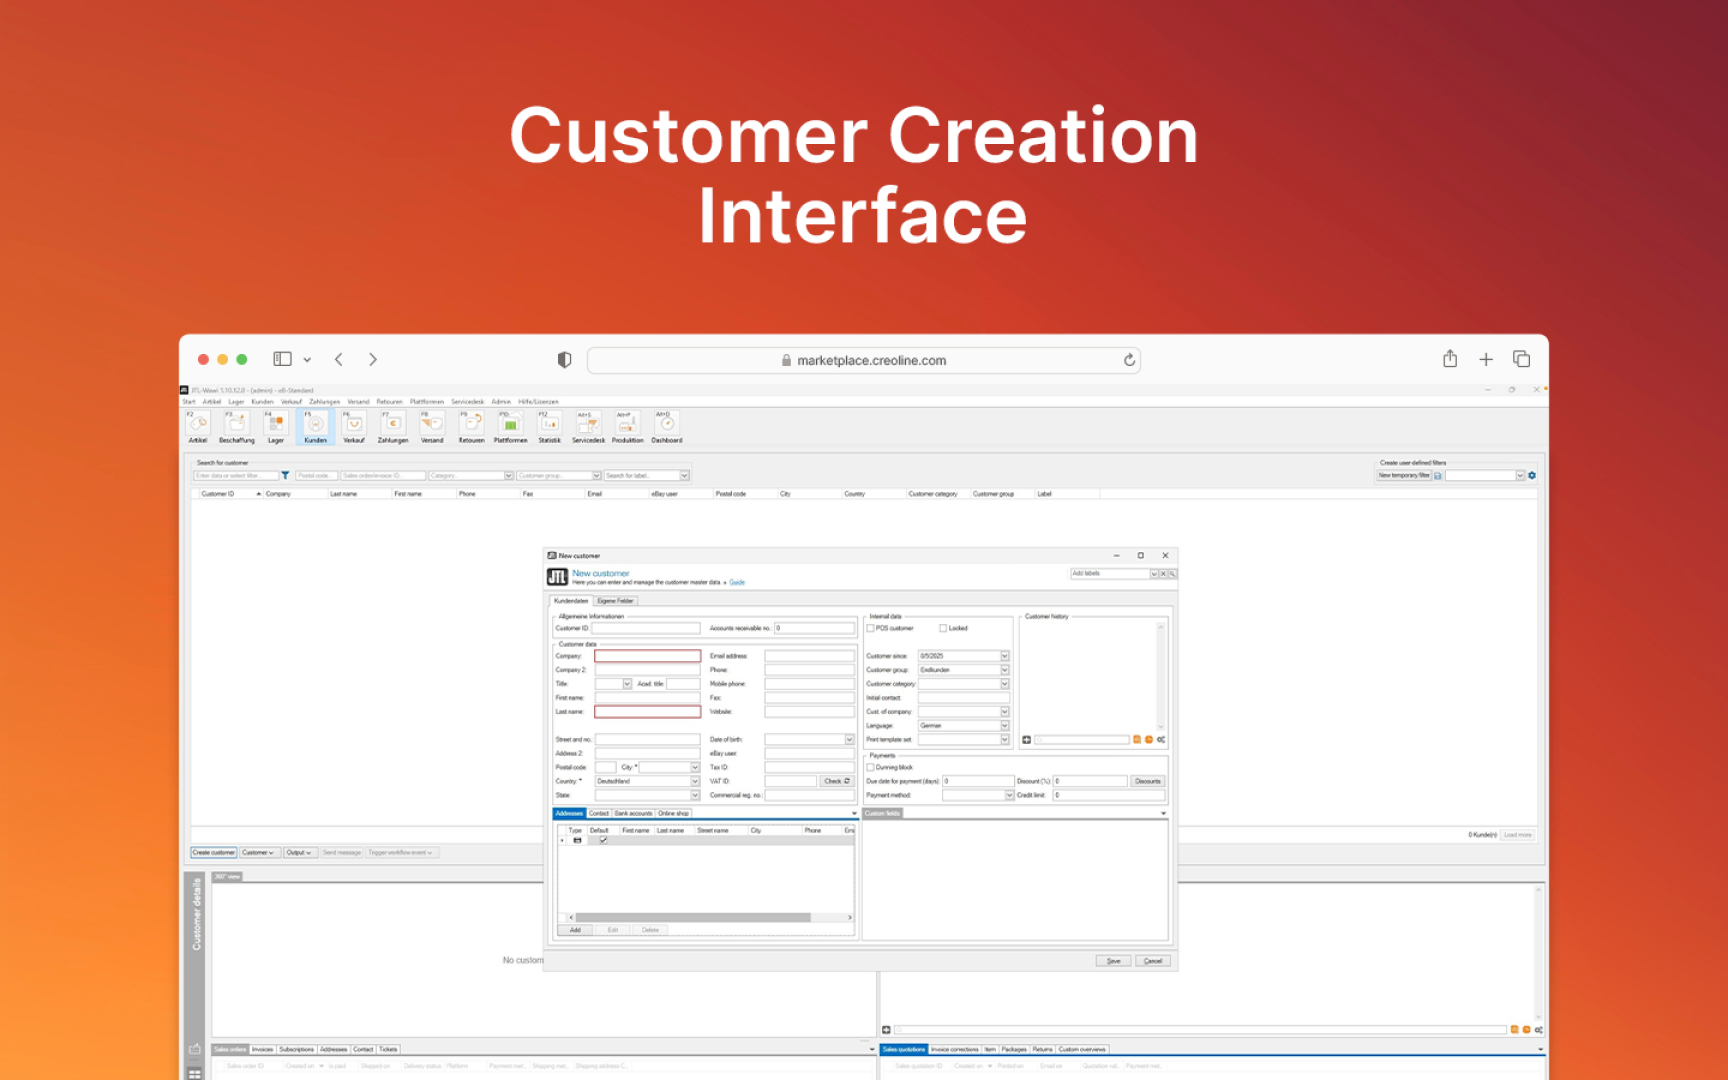Image resolution: width=1728 pixels, height=1080 pixels.
Task: Expand the Customer since date dropdown
Action: coord(1005,656)
